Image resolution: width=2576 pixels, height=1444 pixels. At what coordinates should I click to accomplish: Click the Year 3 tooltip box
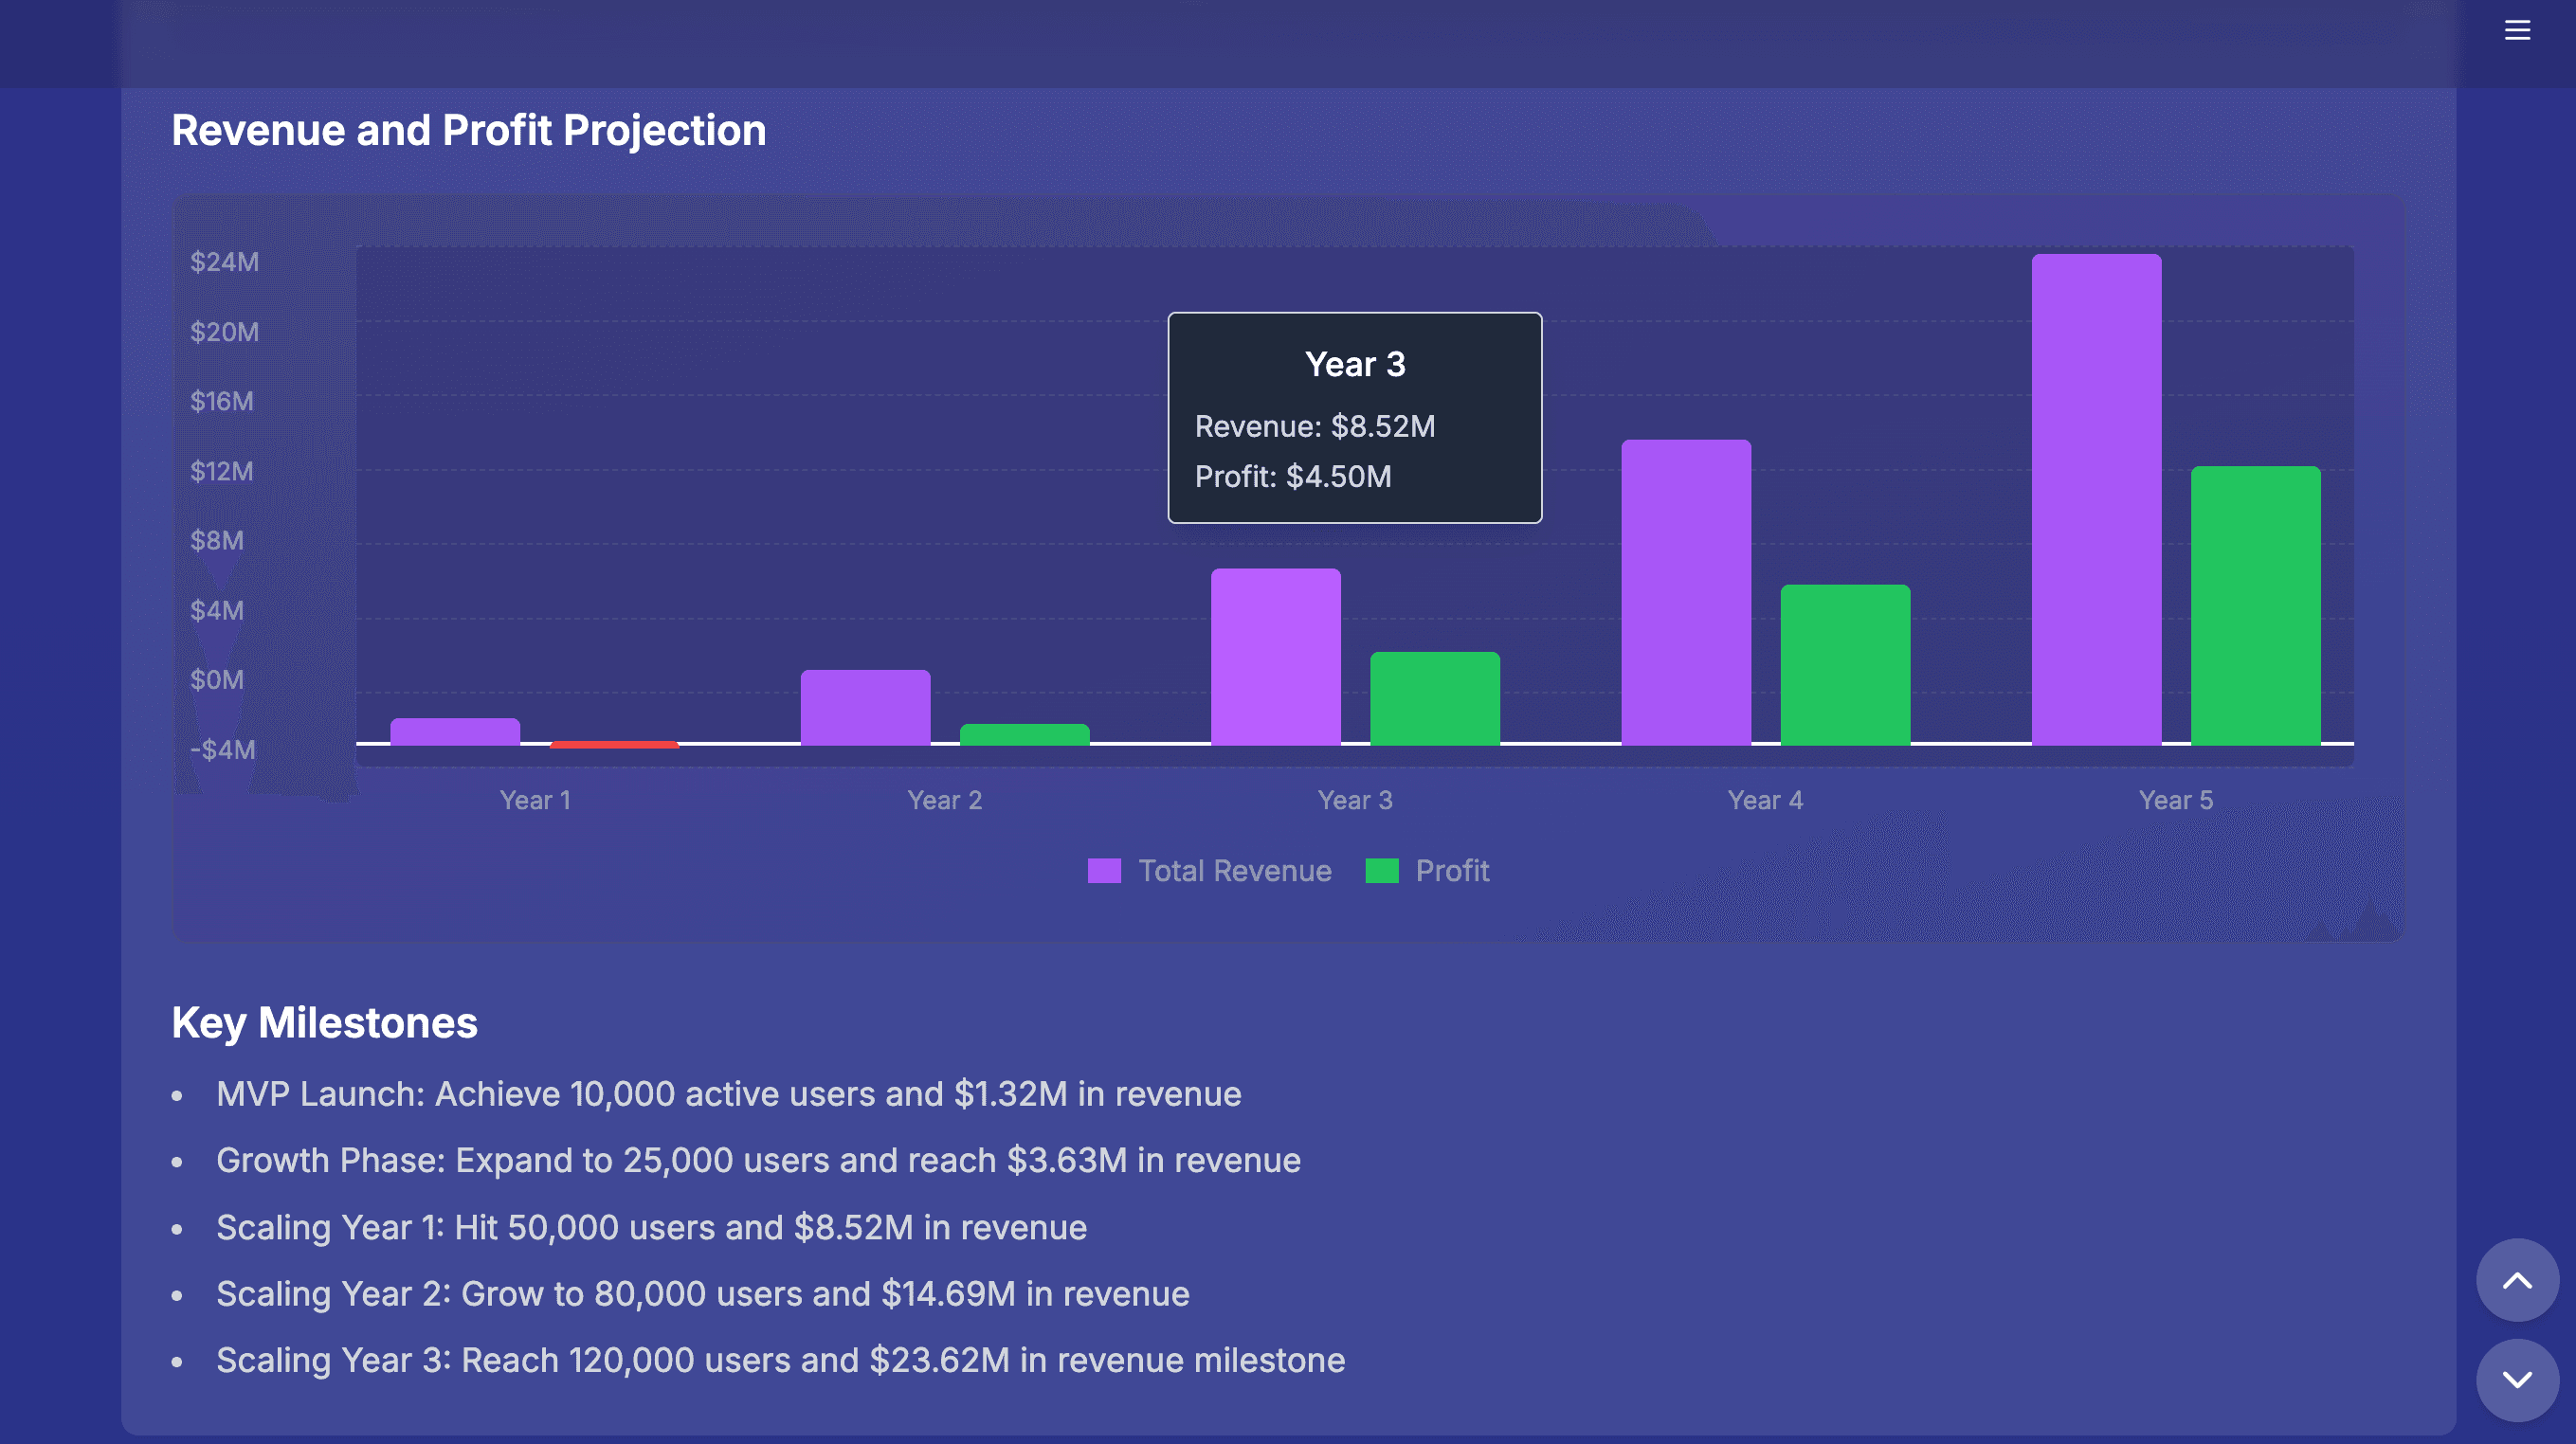click(1355, 418)
